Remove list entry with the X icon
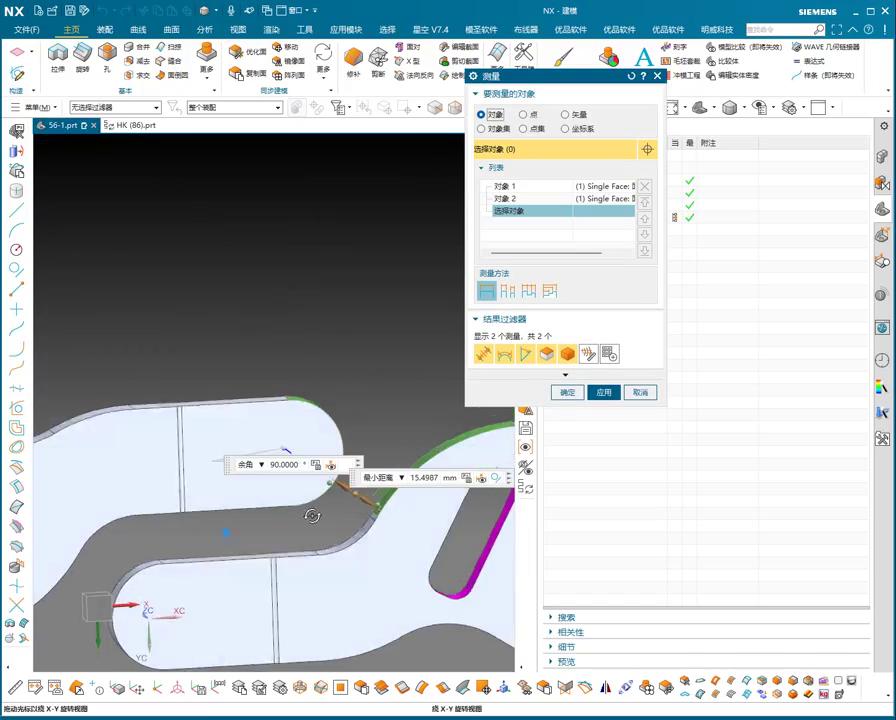This screenshot has height=720, width=896. 645,186
